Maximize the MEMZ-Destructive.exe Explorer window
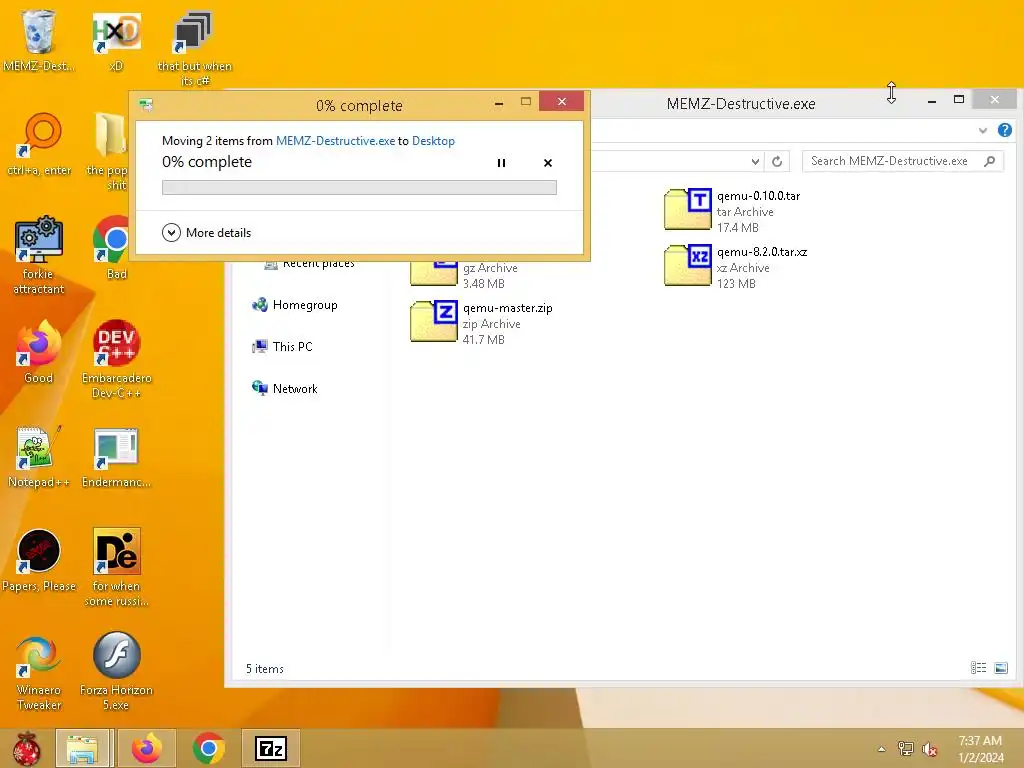1024x768 pixels. pos(959,100)
